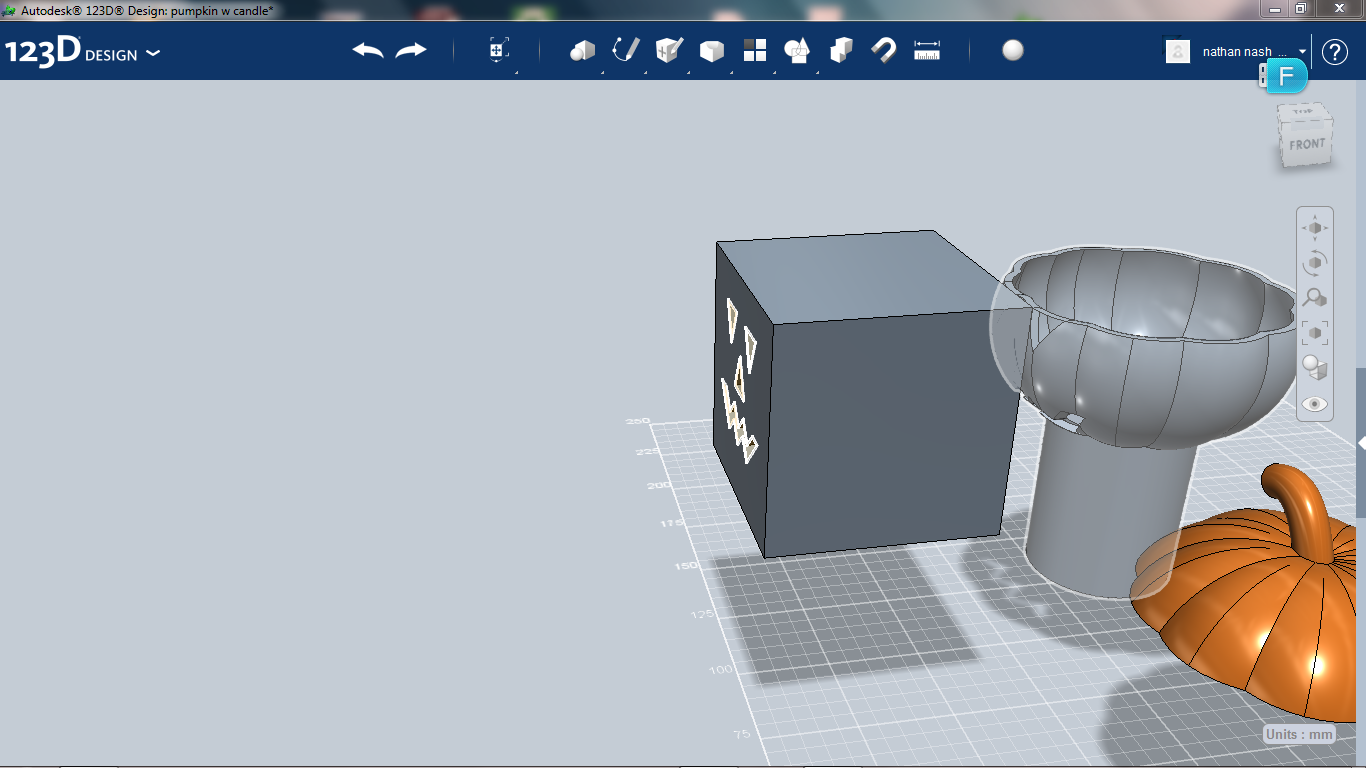
Task: Open the Primitives shapes tool
Action: 583,51
